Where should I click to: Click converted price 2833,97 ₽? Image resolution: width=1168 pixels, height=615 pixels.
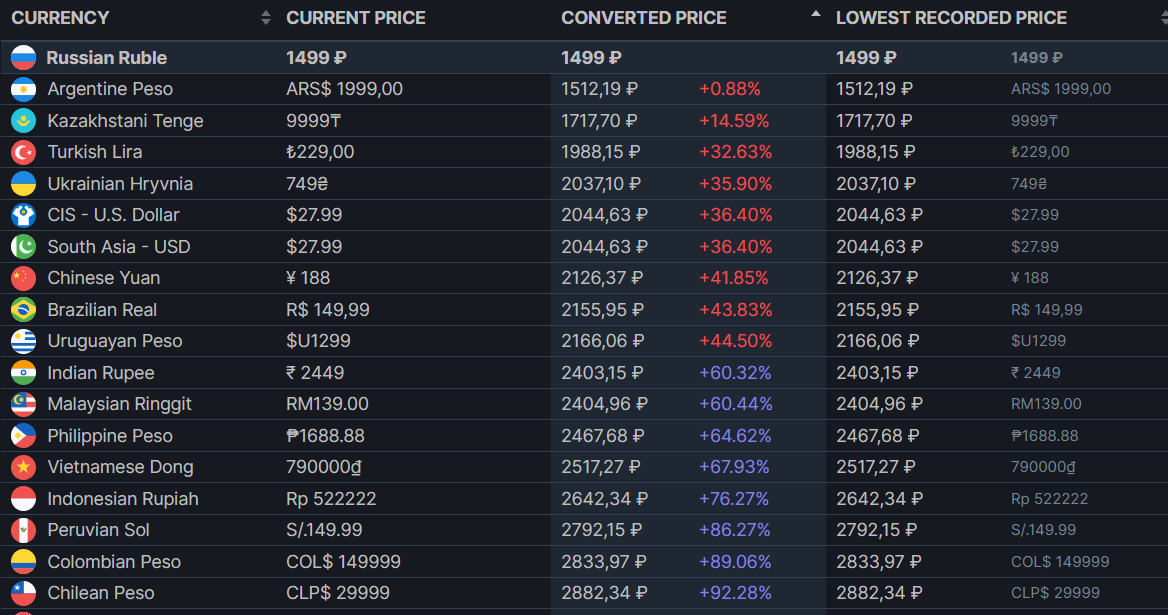click(604, 562)
